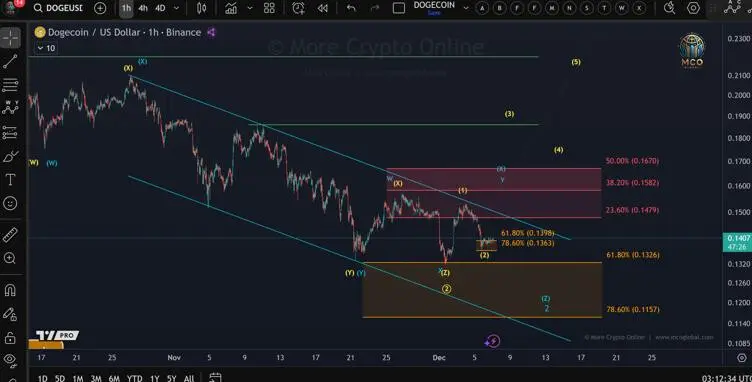Set the date range to 3M
This screenshot has height=382, width=752.
point(96,378)
